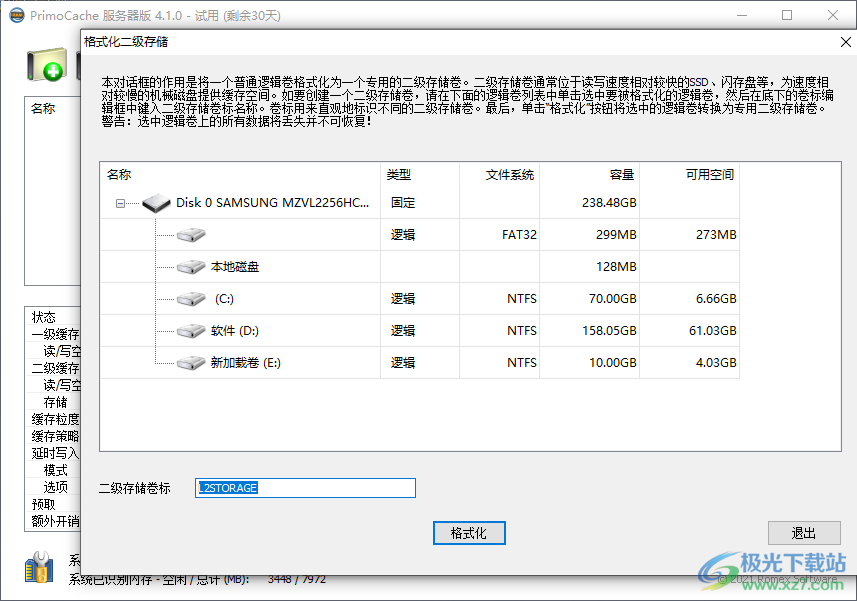Select the (C:) volume label
Viewport: 857px width, 601px height.
pos(224,299)
